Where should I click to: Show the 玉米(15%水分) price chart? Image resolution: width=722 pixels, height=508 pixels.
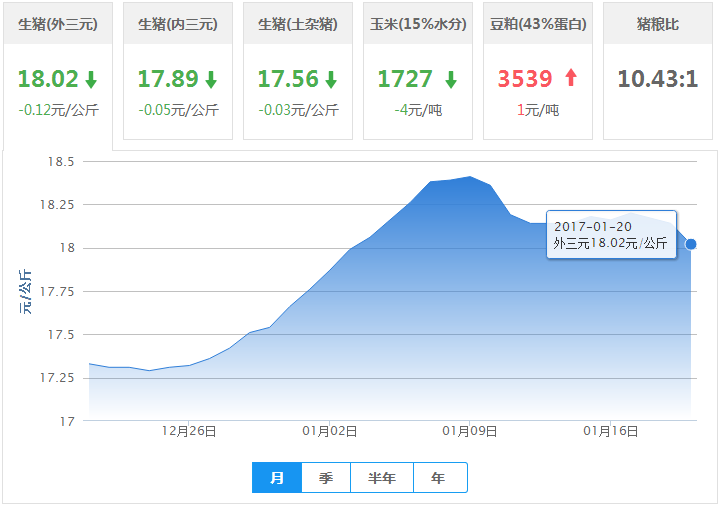[x=418, y=24]
